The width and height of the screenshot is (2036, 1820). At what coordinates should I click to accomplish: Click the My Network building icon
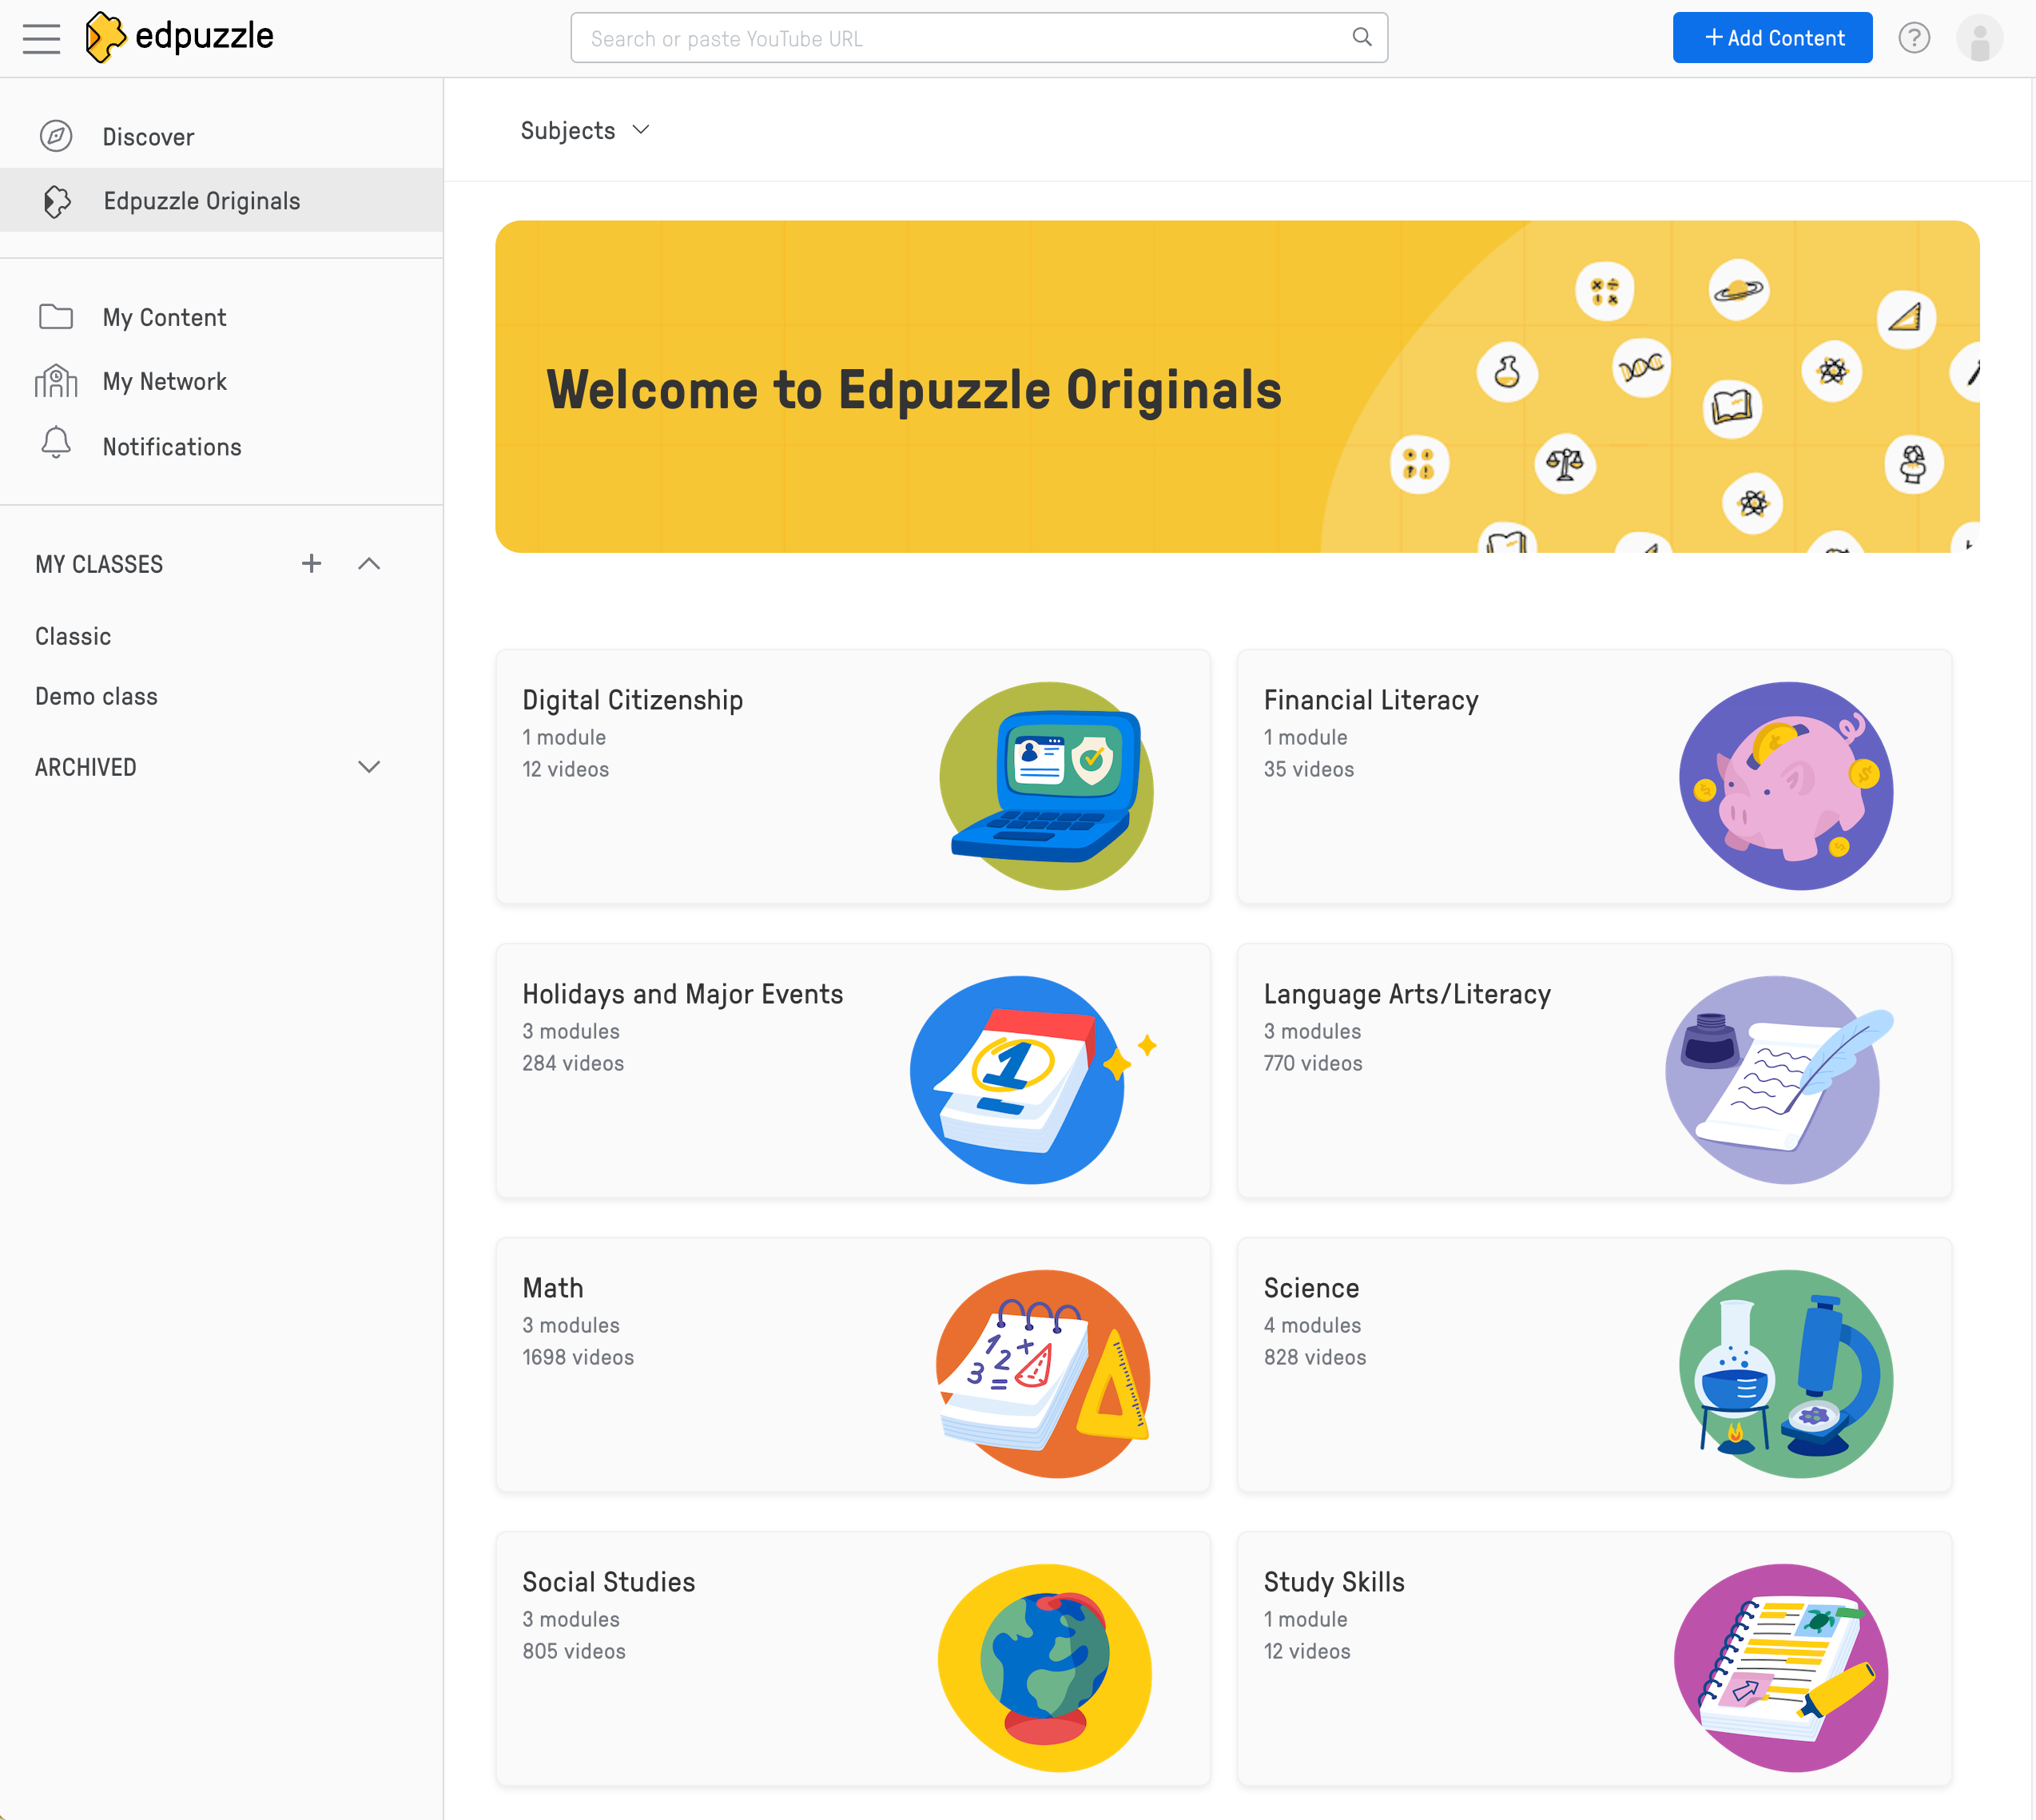pos(56,381)
